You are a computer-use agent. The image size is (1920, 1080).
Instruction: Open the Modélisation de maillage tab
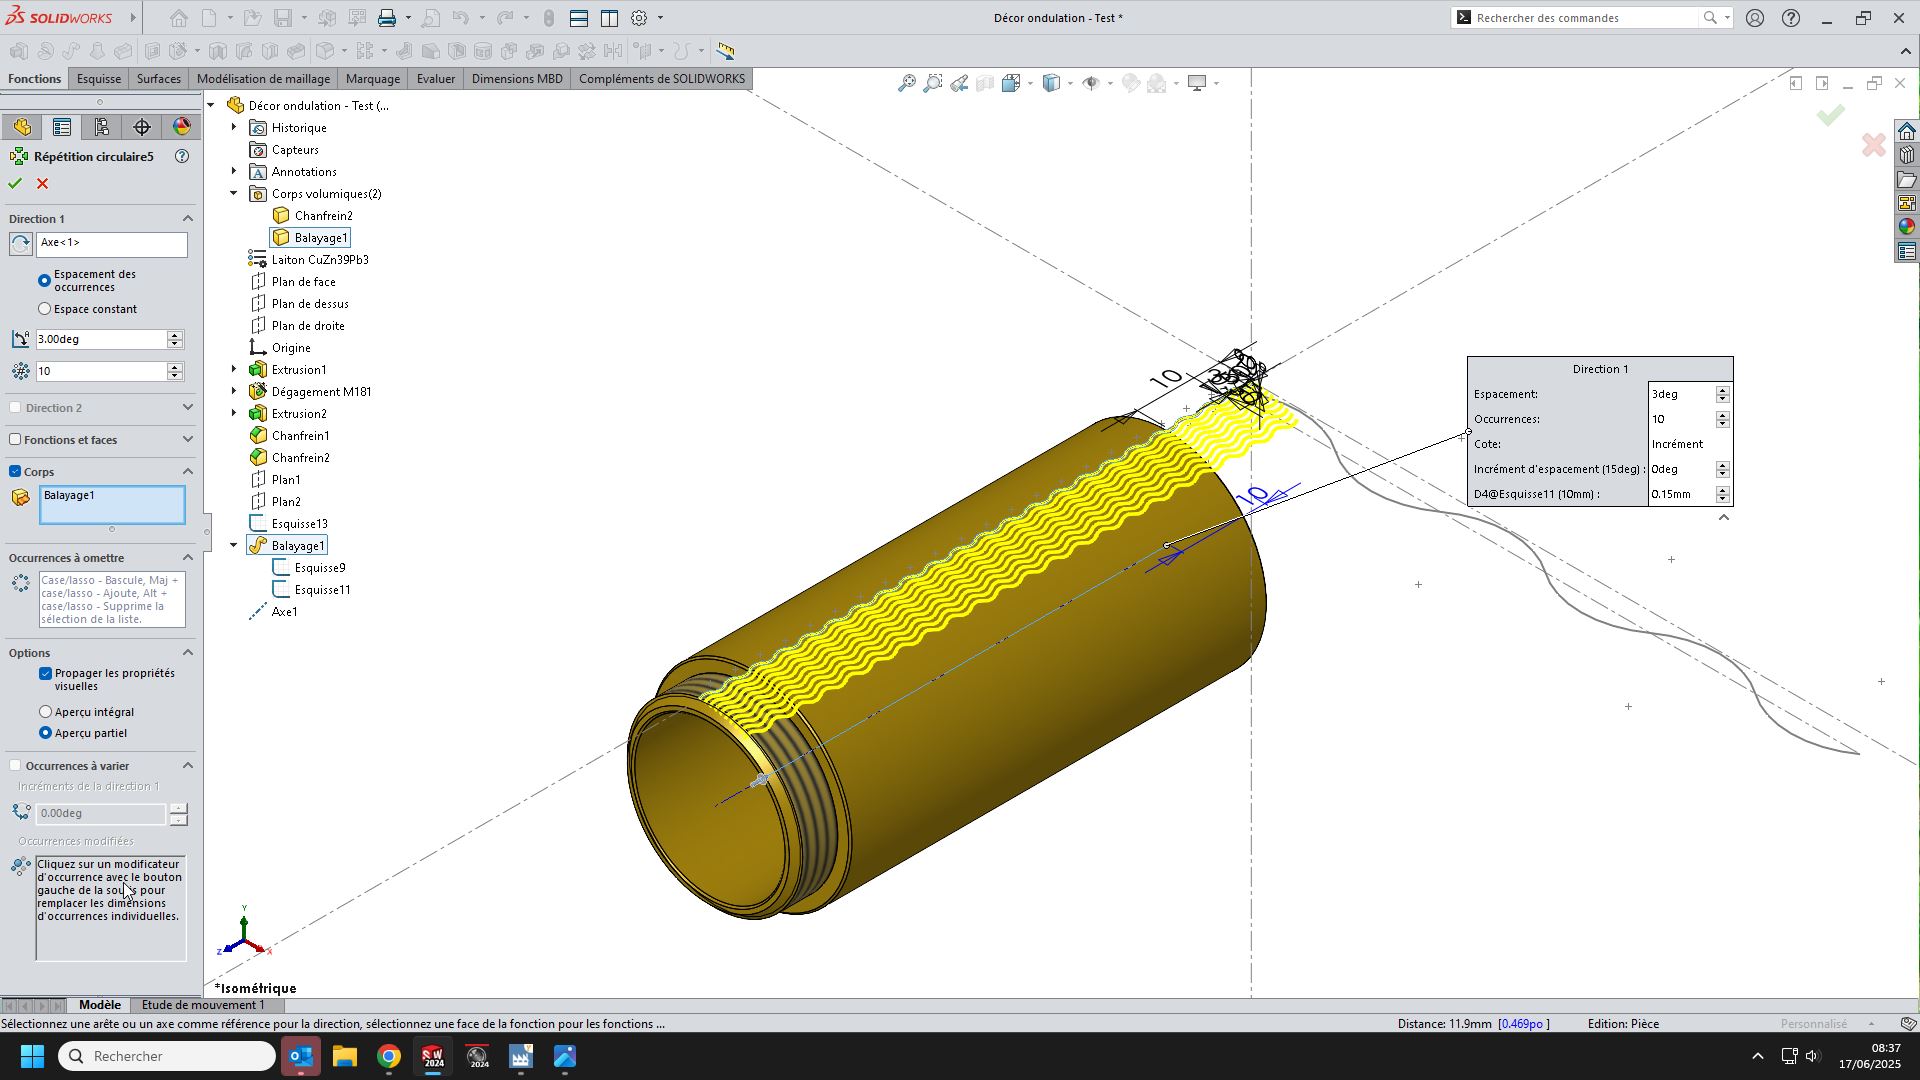(x=263, y=79)
